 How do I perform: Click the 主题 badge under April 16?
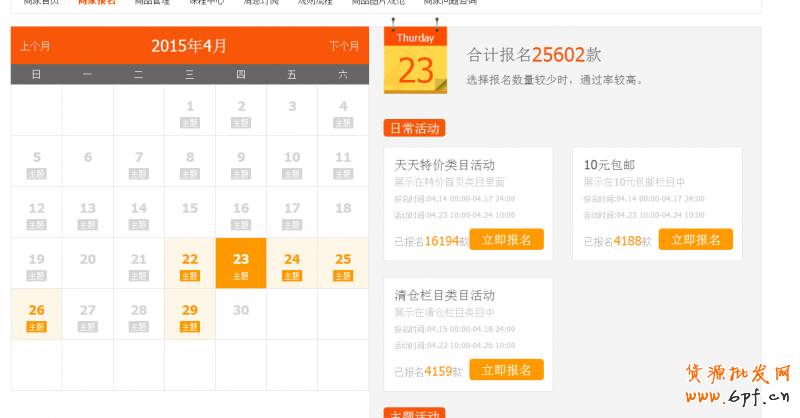241,225
